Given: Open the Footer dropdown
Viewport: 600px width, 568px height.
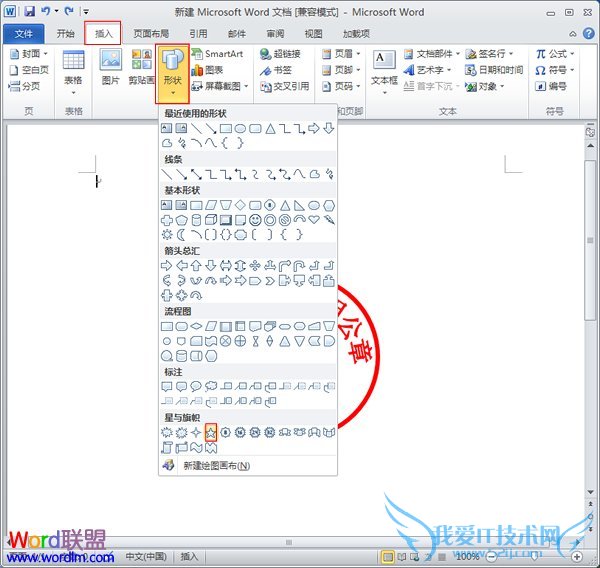Looking at the screenshot, I should (341, 70).
